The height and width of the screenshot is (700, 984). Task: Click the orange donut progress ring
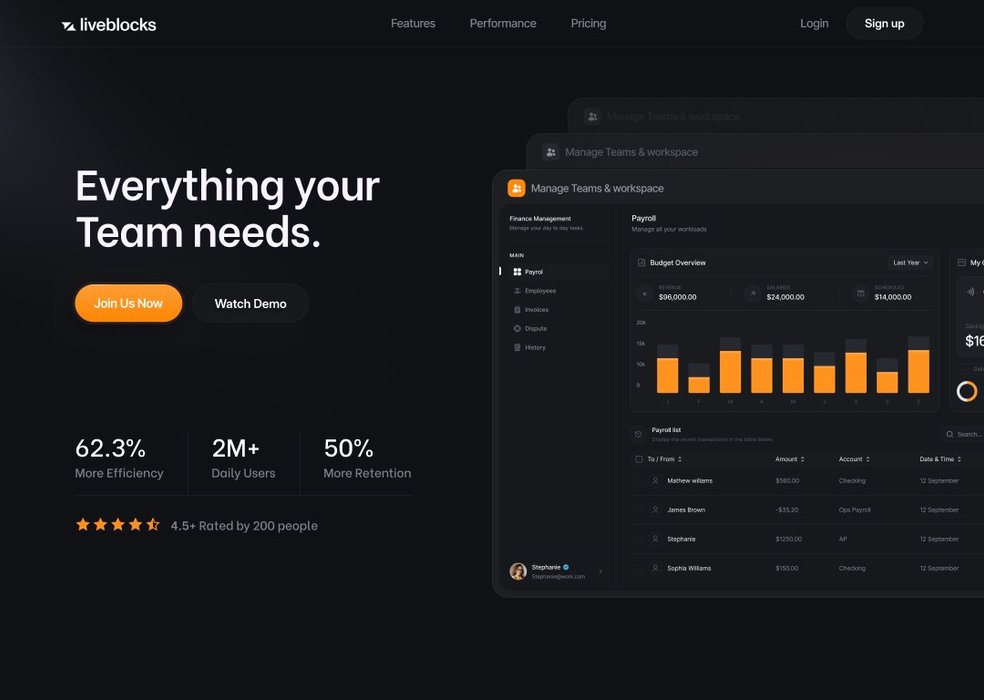click(967, 392)
